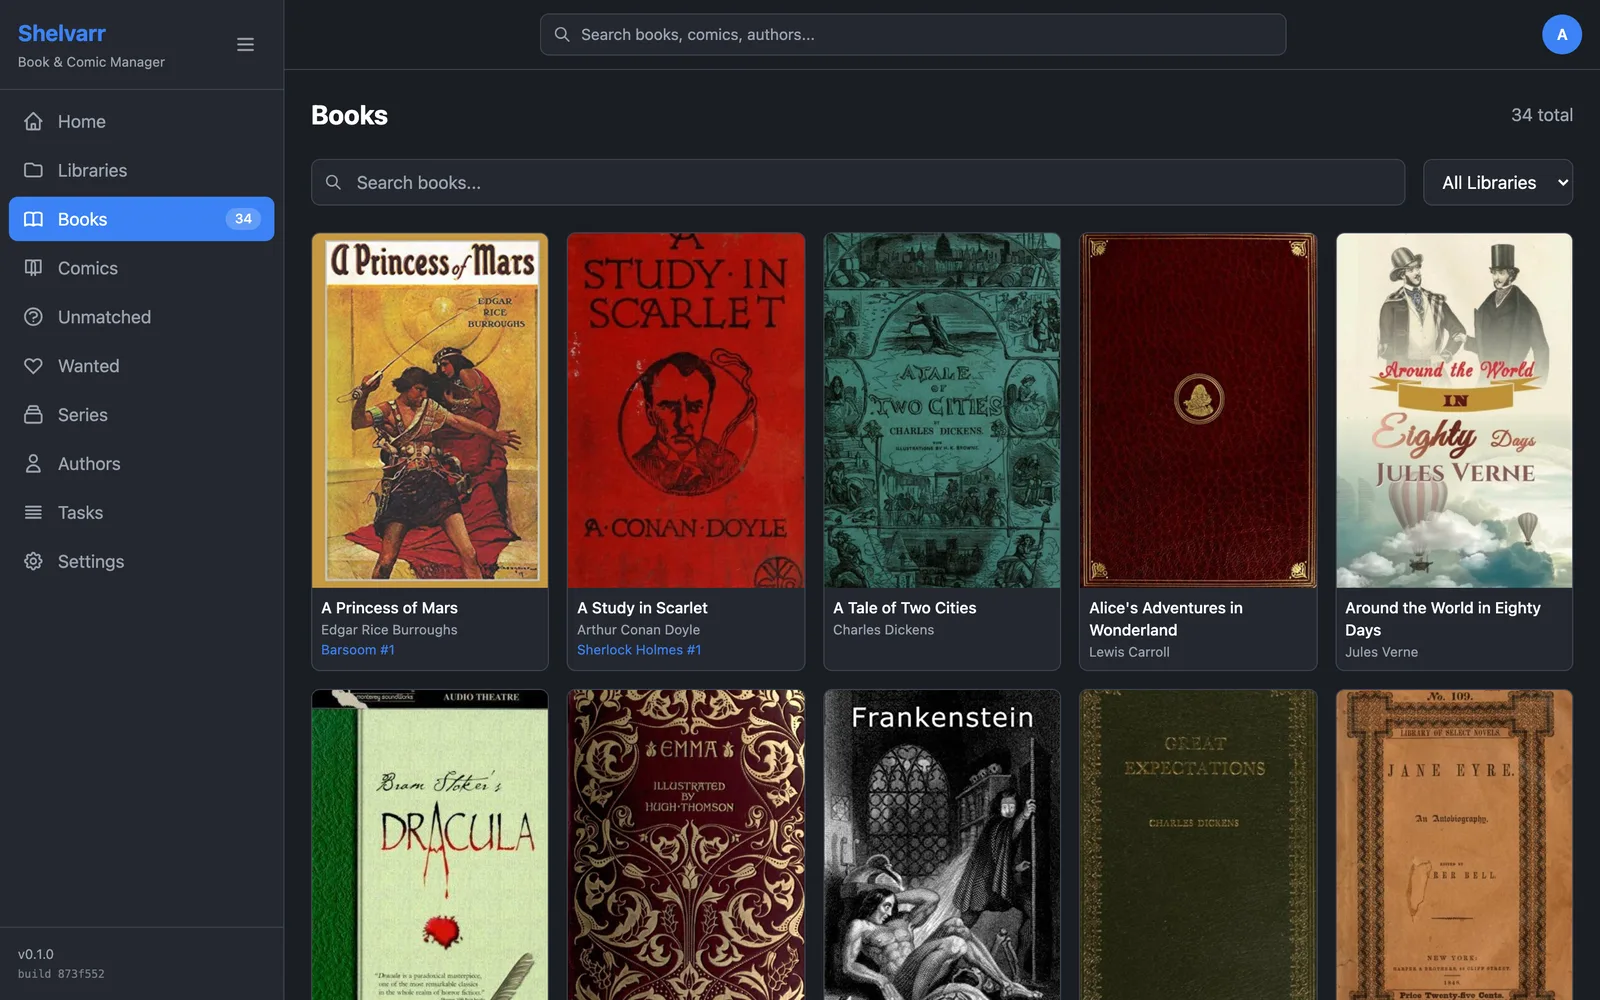Open the Sherlock Holmes #1 series link
The width and height of the screenshot is (1600, 1000).
pos(639,650)
